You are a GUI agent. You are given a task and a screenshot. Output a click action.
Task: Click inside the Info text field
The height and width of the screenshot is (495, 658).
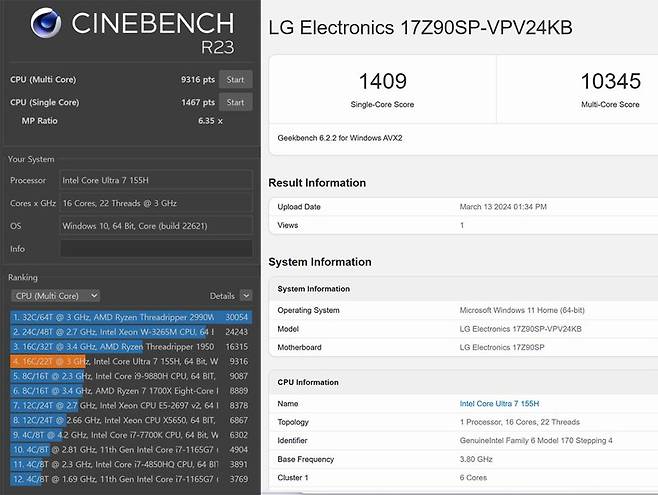click(x=156, y=248)
